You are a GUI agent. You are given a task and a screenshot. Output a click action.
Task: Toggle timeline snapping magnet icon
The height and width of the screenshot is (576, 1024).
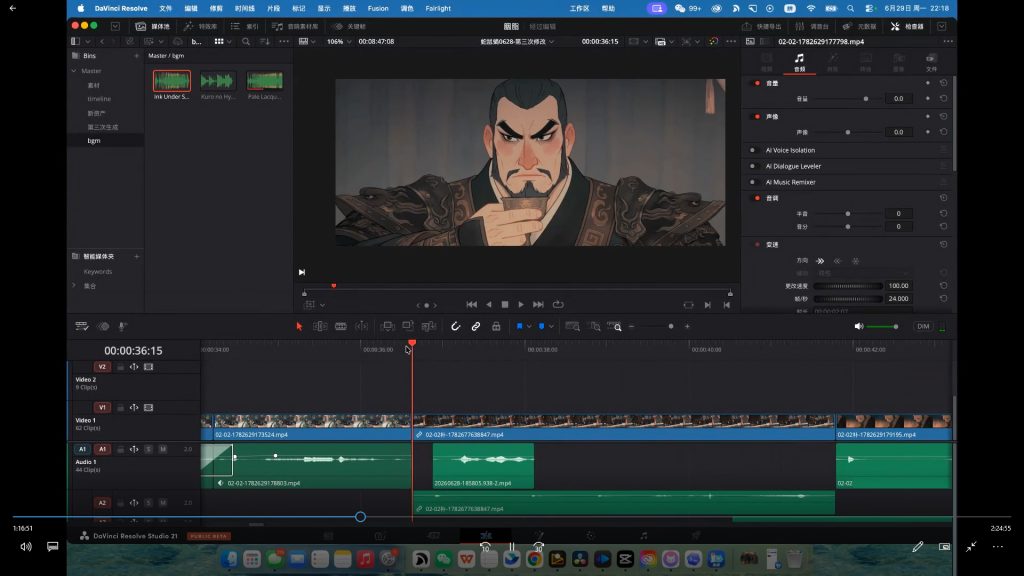tap(456, 327)
